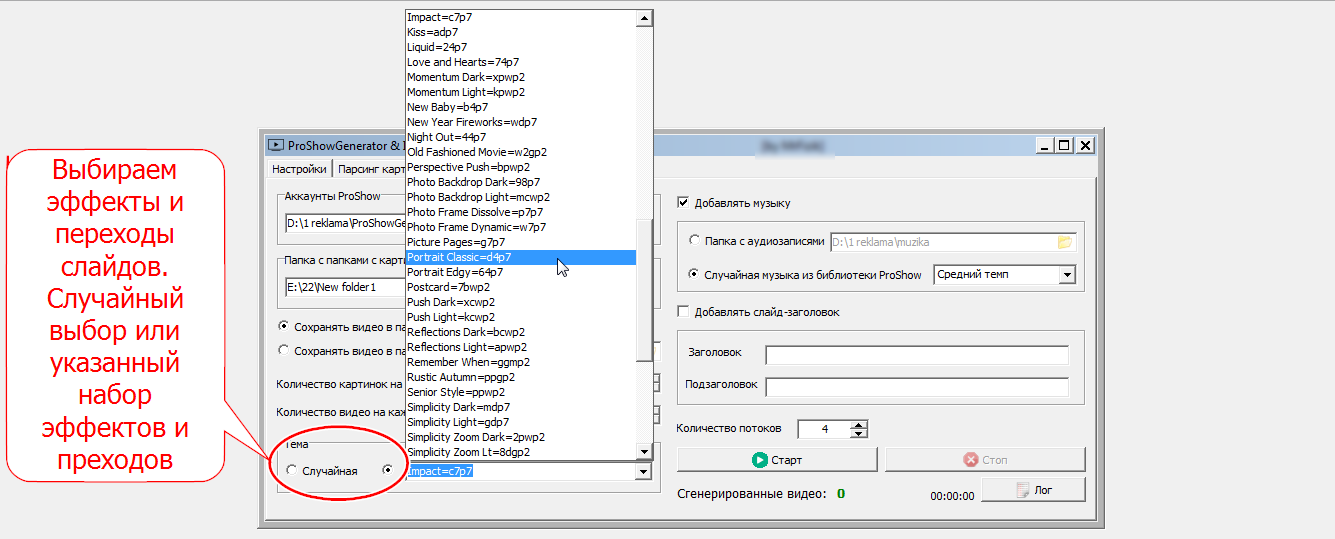
Task: Click the Подзаголовок input field
Action: [917, 387]
